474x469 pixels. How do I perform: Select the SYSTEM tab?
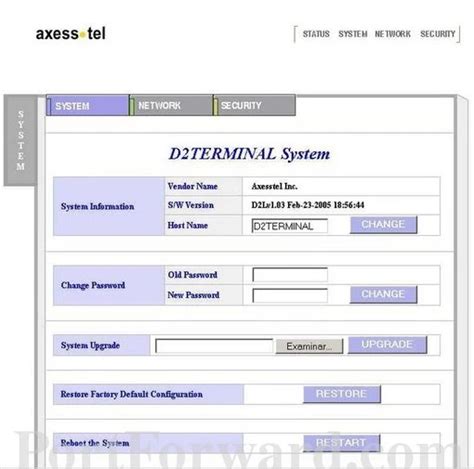(87, 106)
